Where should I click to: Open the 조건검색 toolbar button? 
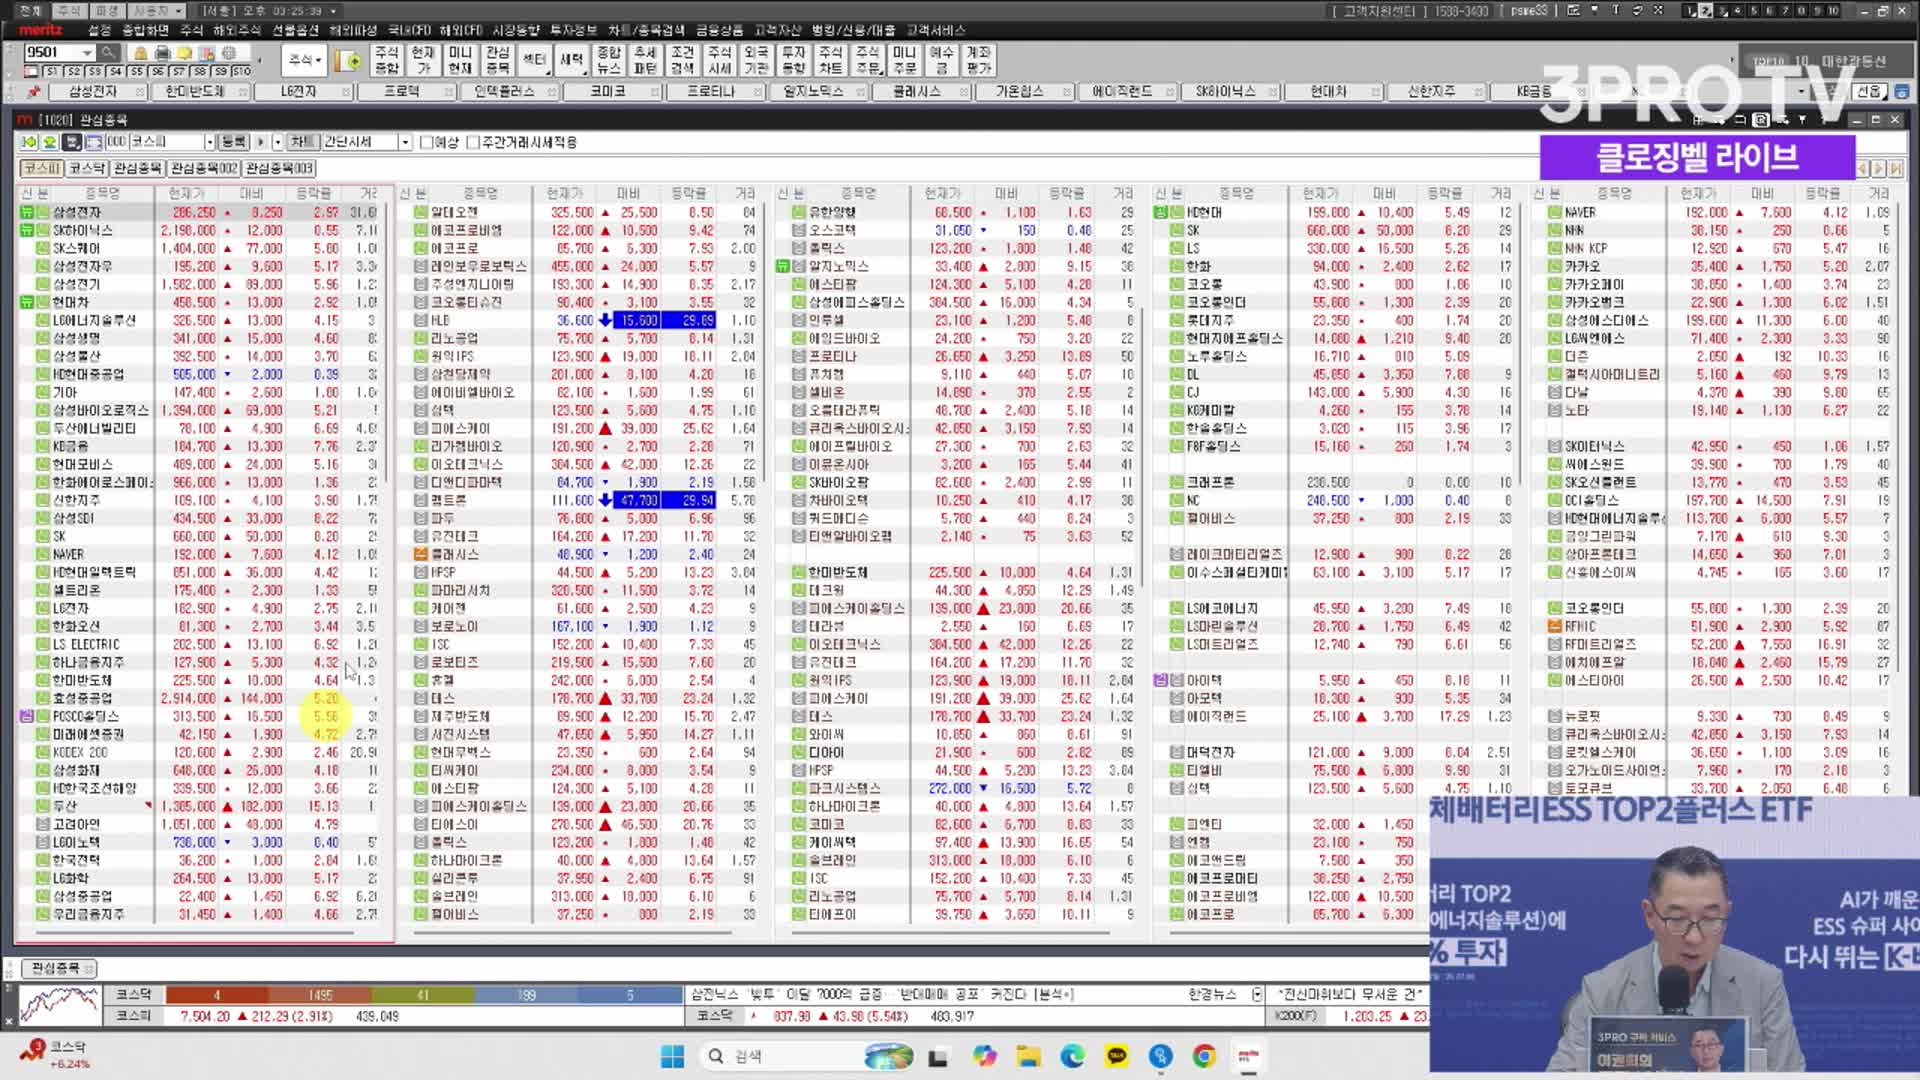click(x=682, y=60)
